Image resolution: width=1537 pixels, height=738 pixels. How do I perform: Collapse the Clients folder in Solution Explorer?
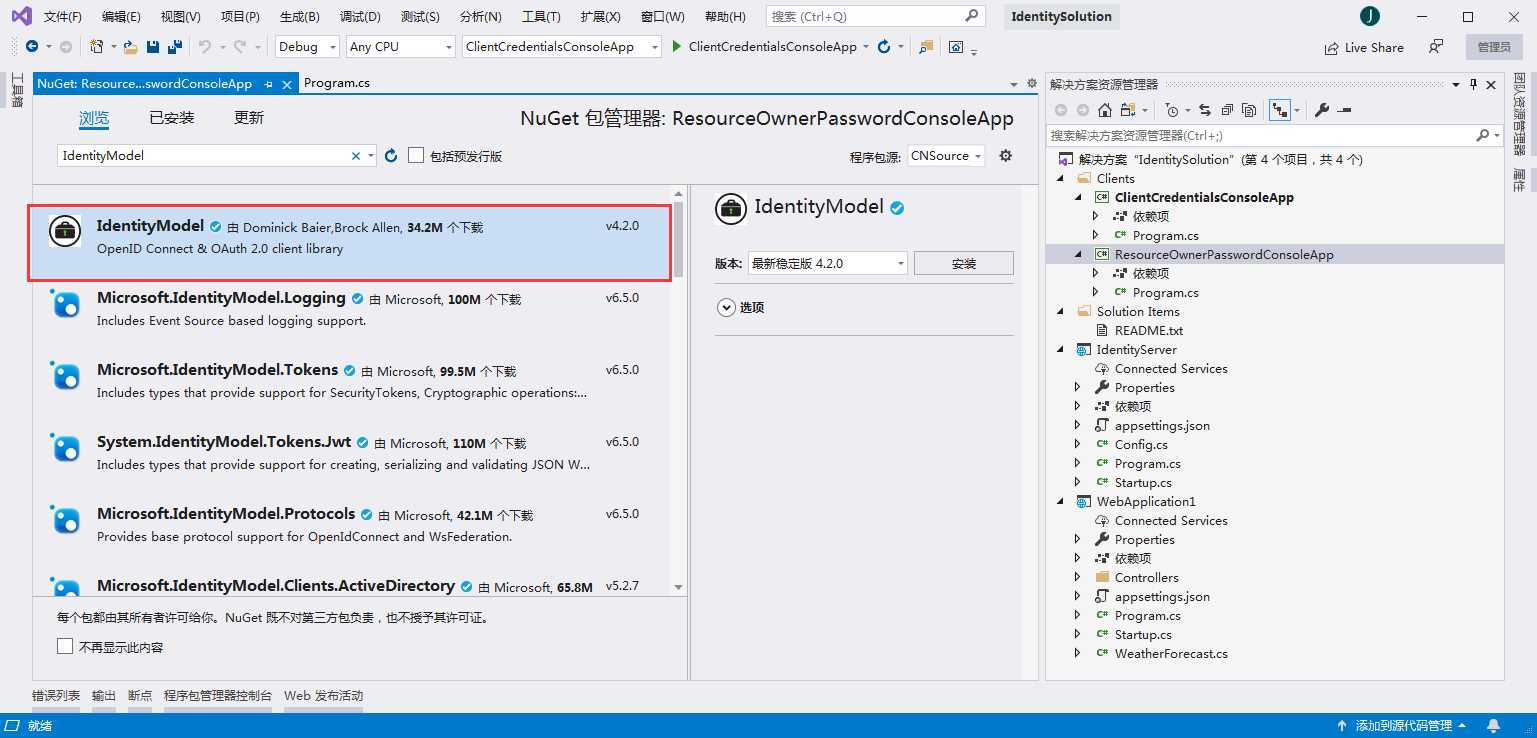coord(1061,178)
